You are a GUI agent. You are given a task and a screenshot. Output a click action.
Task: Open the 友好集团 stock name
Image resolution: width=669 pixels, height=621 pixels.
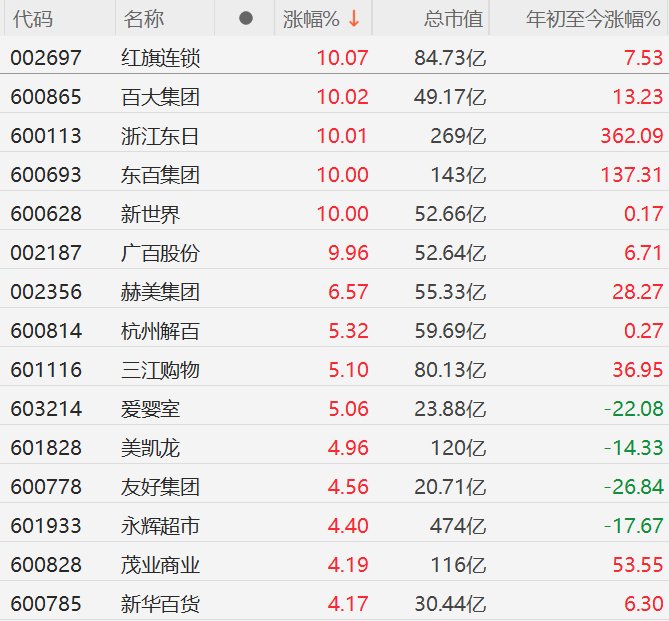click(160, 487)
